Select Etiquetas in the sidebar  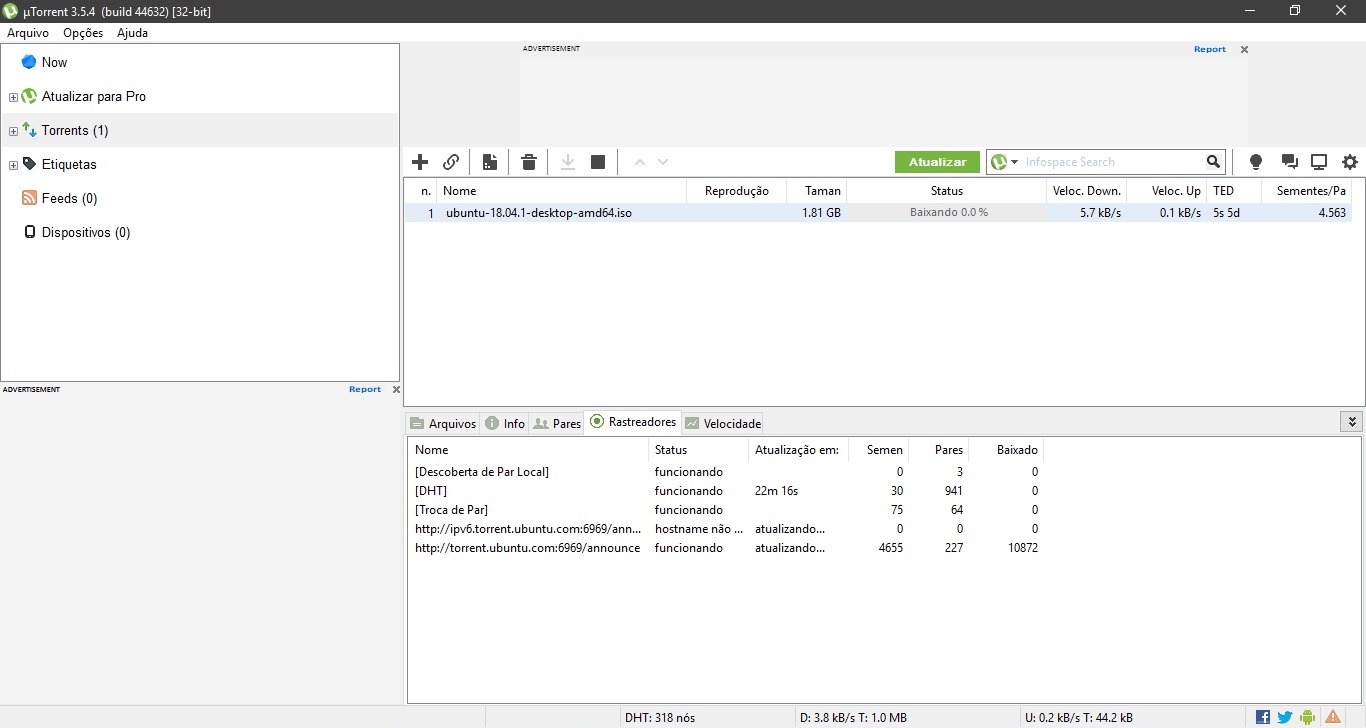point(69,164)
